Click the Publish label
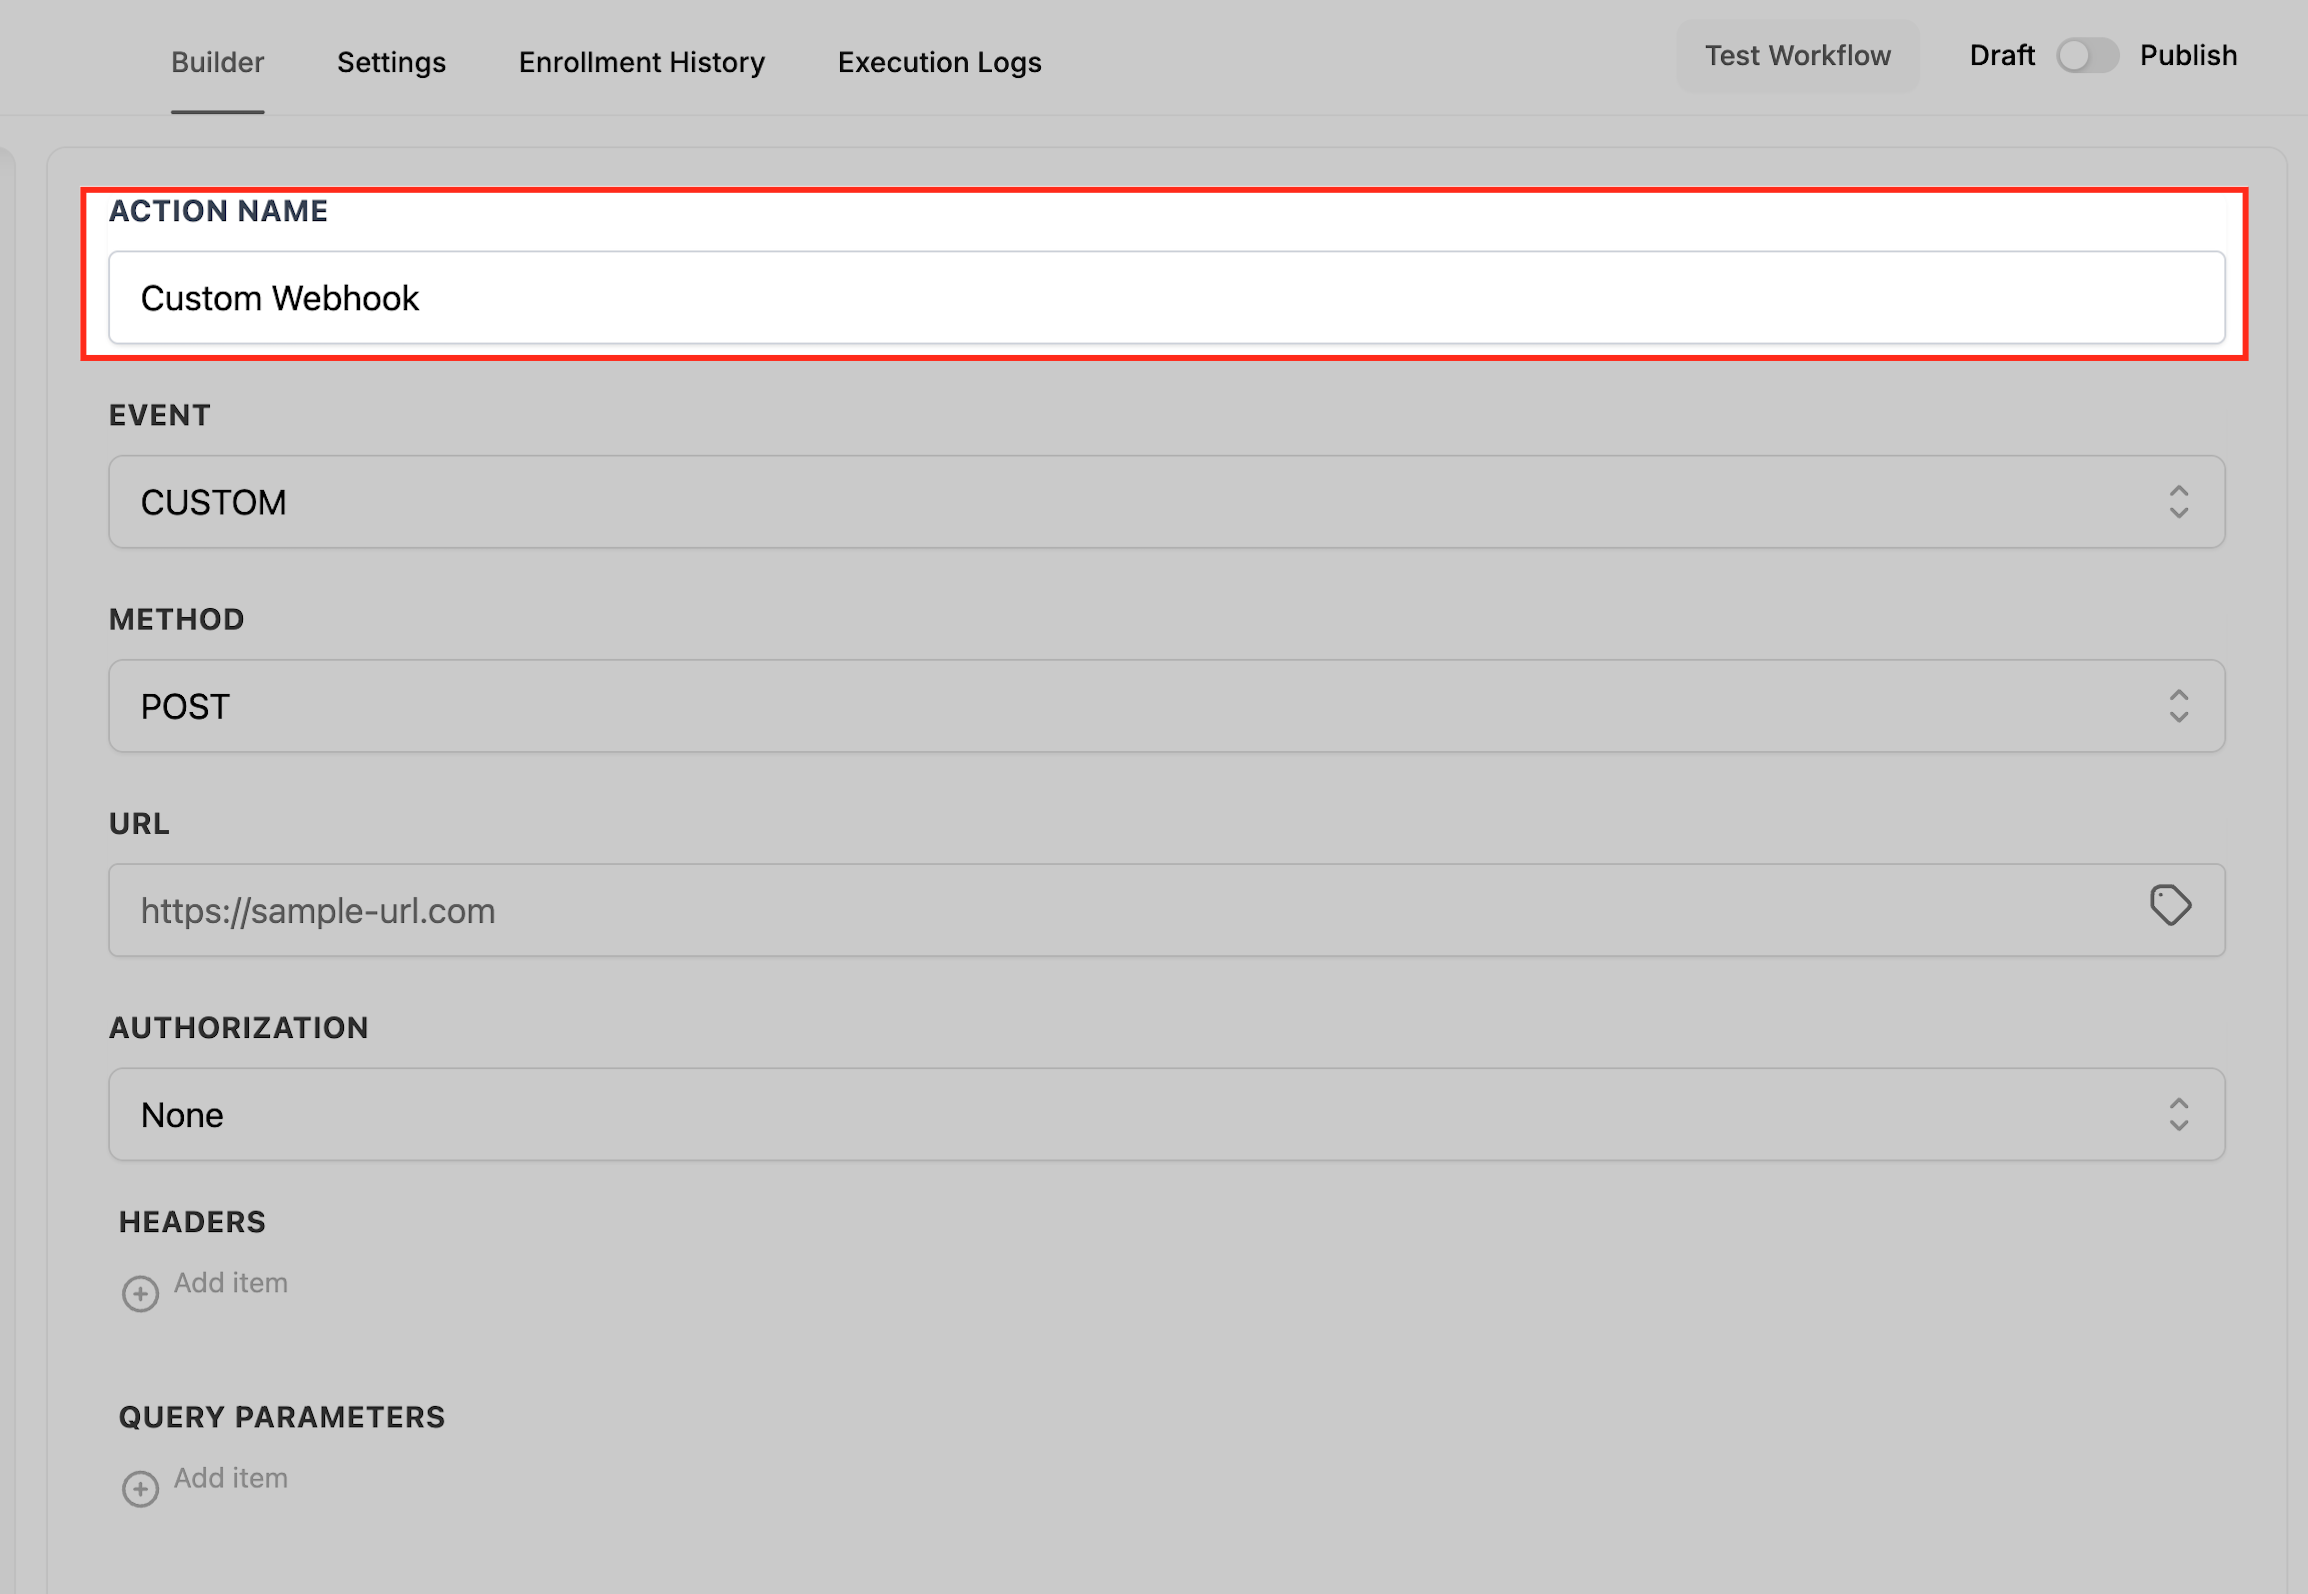 click(x=2188, y=56)
